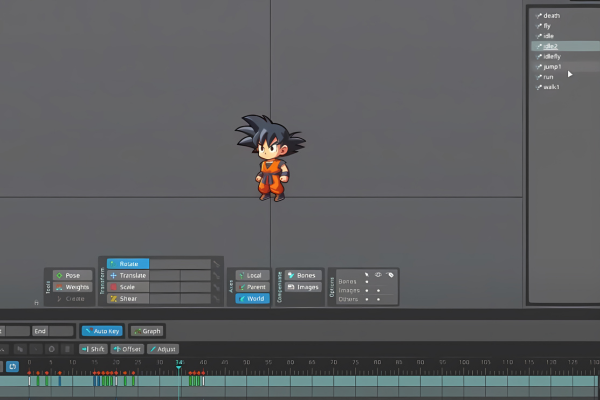Select the Weights tool

72,287
